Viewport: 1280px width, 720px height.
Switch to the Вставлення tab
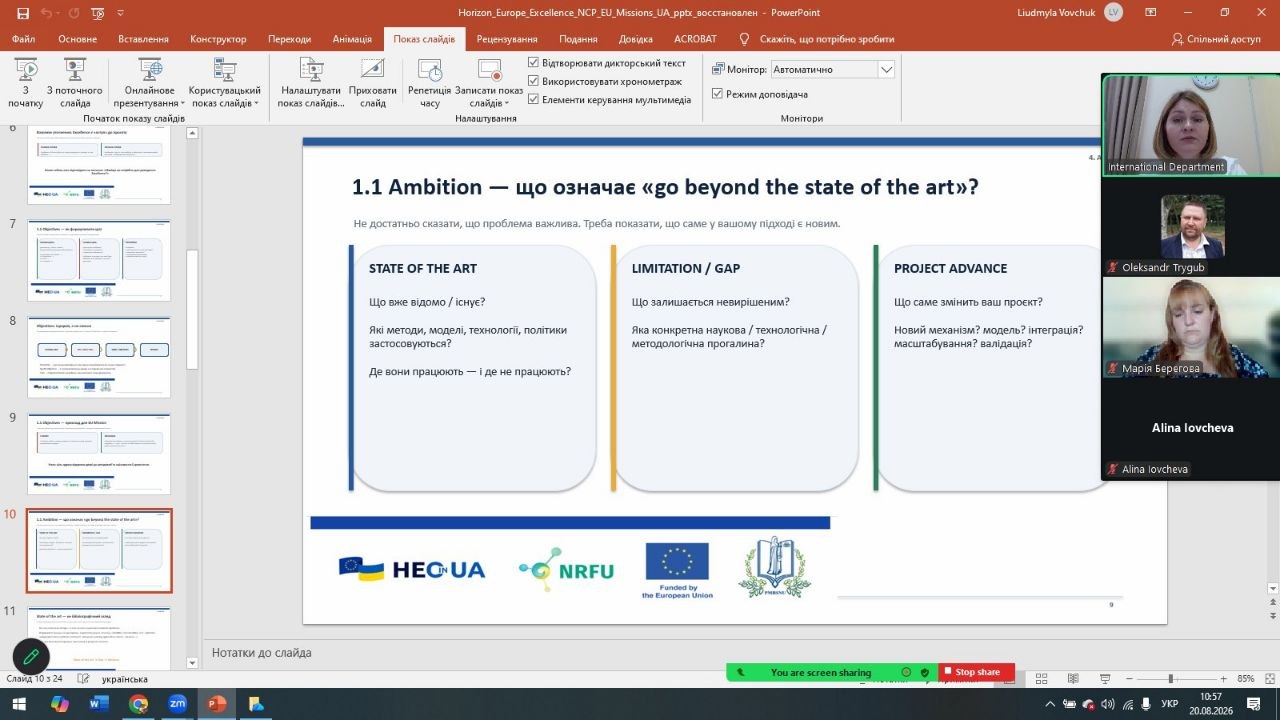pos(143,39)
